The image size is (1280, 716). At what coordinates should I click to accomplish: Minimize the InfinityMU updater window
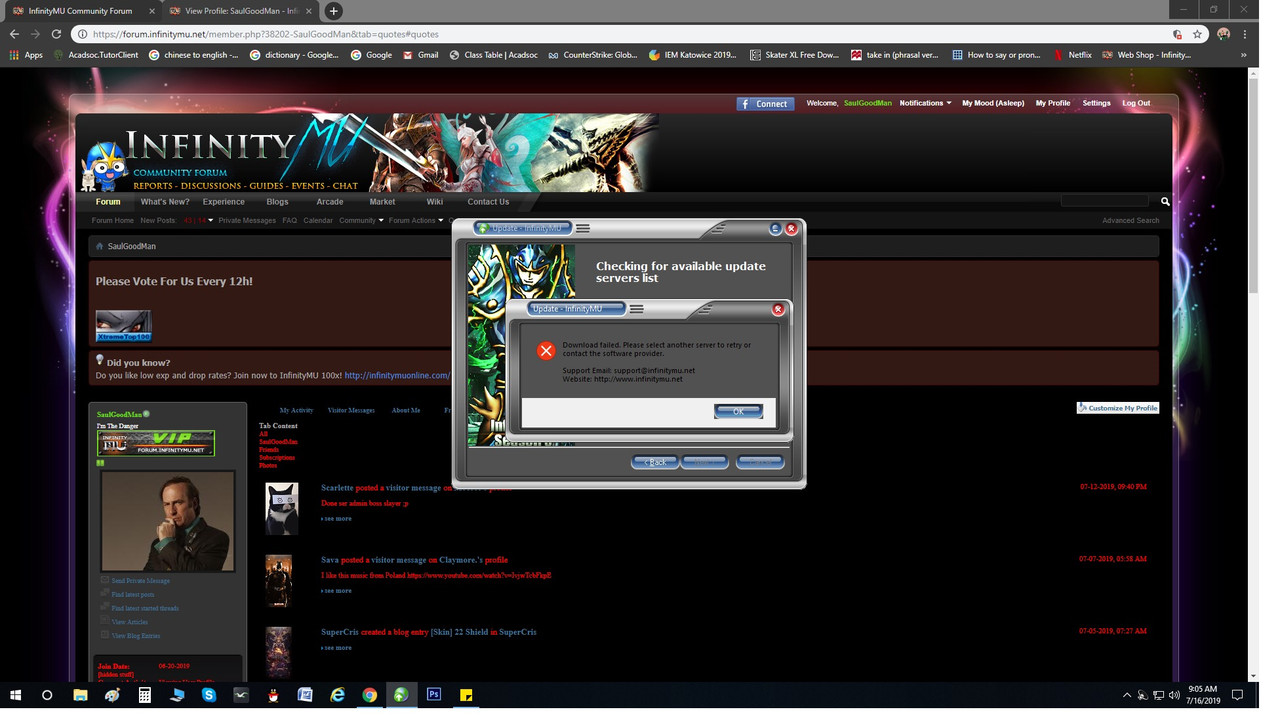point(775,229)
